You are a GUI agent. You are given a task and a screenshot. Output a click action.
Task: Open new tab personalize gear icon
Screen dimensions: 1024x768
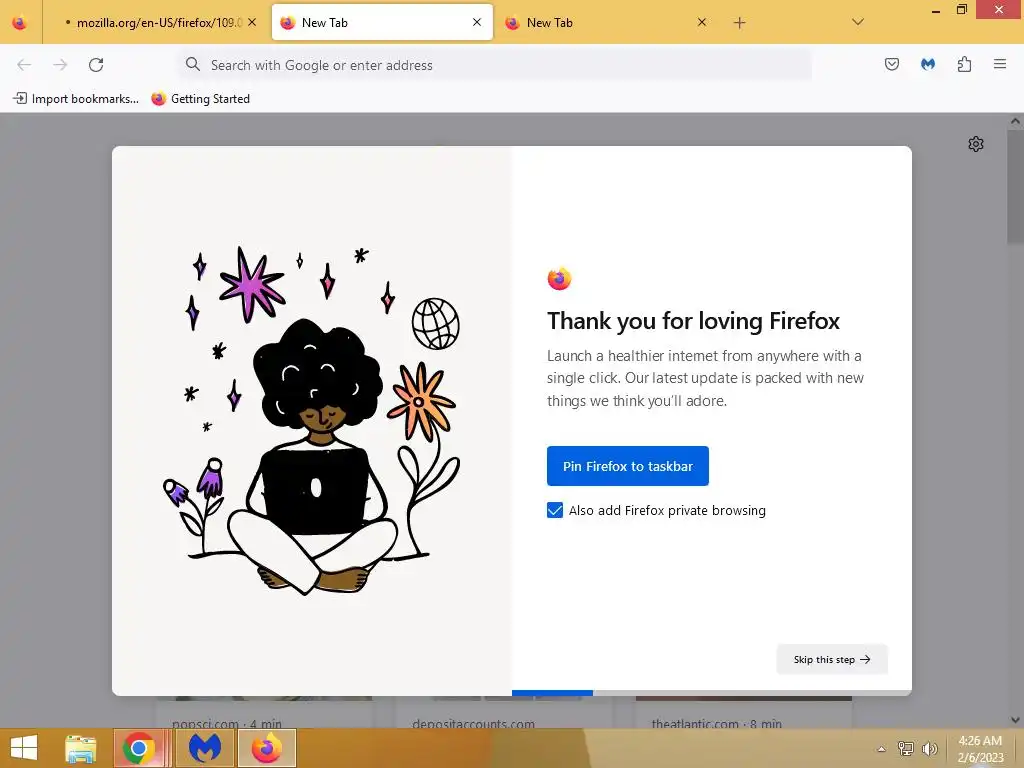coord(976,144)
